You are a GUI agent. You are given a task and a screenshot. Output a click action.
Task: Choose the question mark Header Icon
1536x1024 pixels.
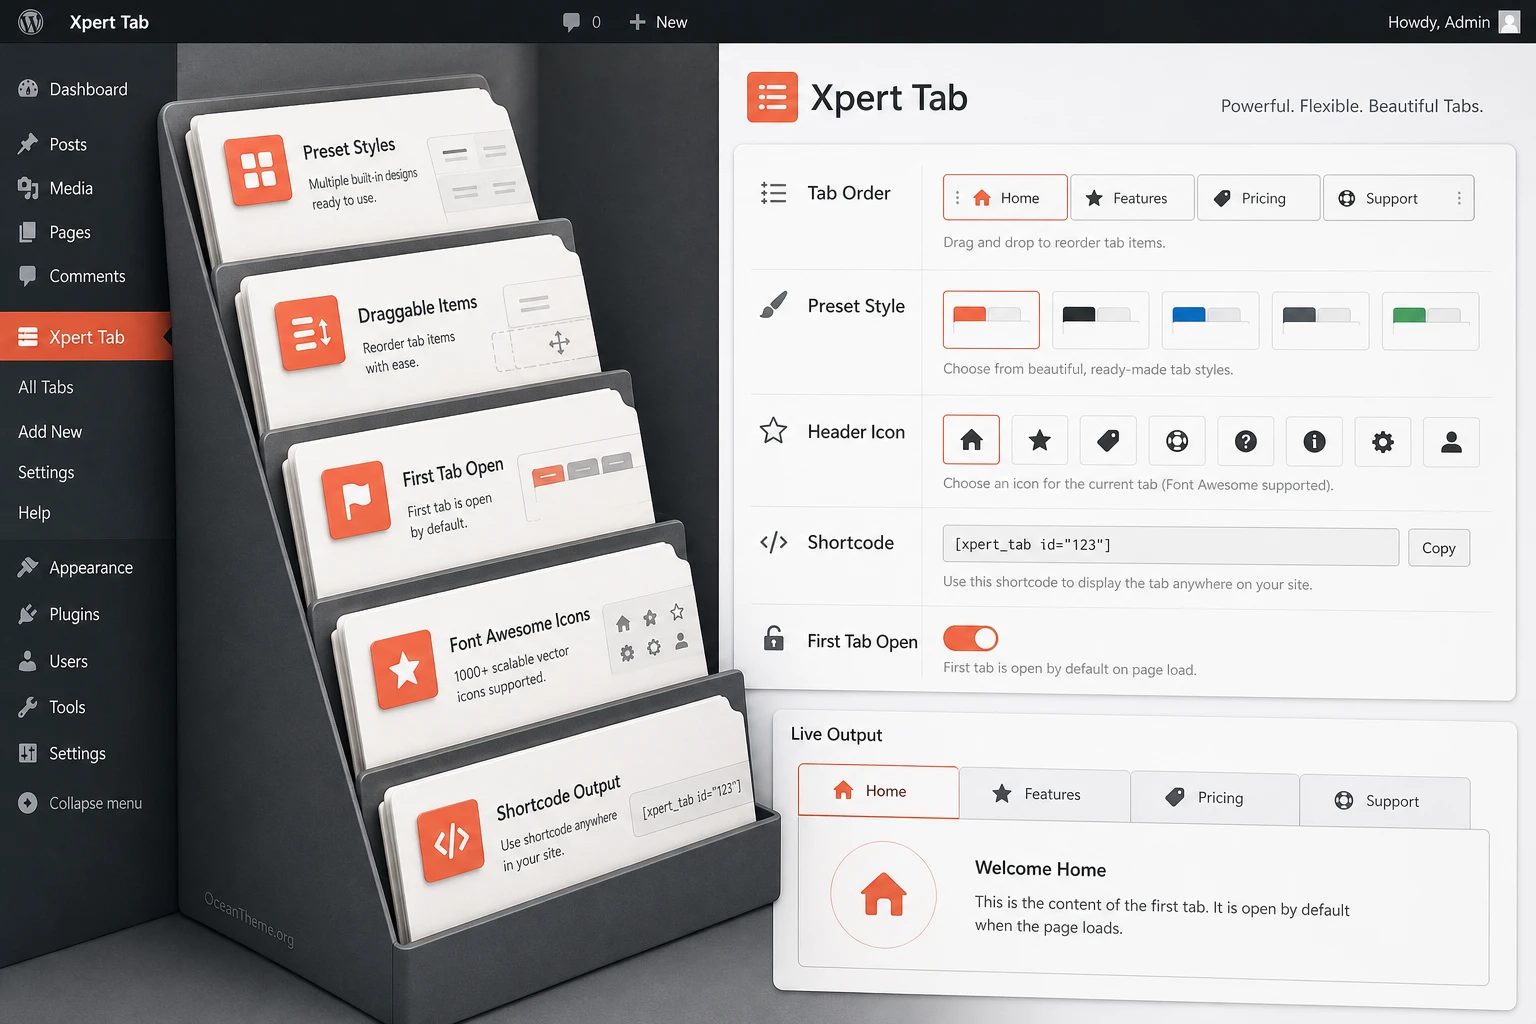1246,441
